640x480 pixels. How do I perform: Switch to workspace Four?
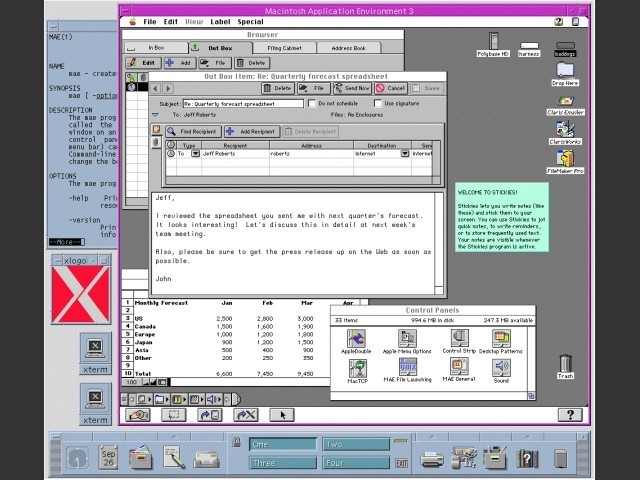click(x=356, y=463)
